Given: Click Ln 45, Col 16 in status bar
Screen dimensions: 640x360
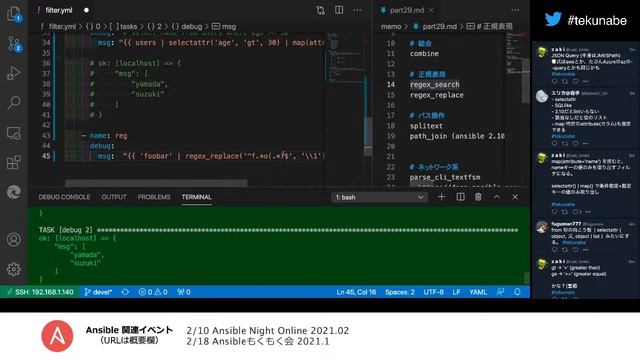Looking at the screenshot, I should coord(356,292).
